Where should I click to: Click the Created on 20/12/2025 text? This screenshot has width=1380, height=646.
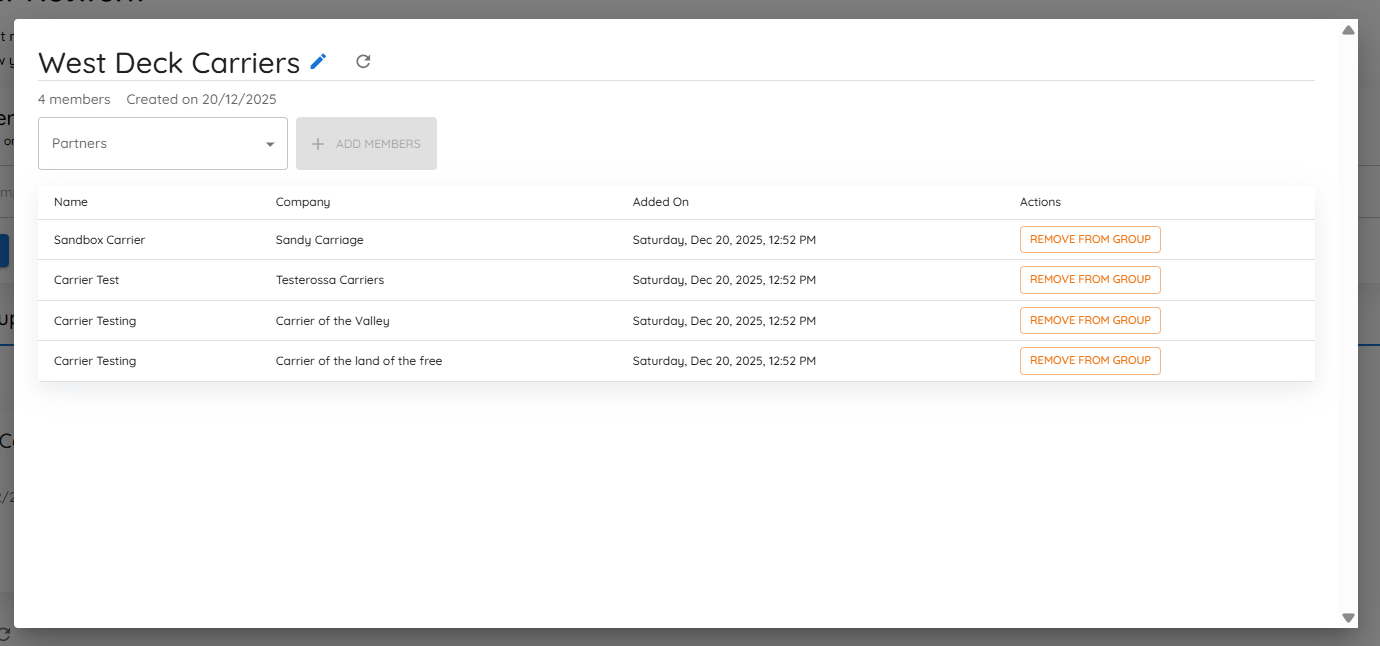(x=201, y=99)
